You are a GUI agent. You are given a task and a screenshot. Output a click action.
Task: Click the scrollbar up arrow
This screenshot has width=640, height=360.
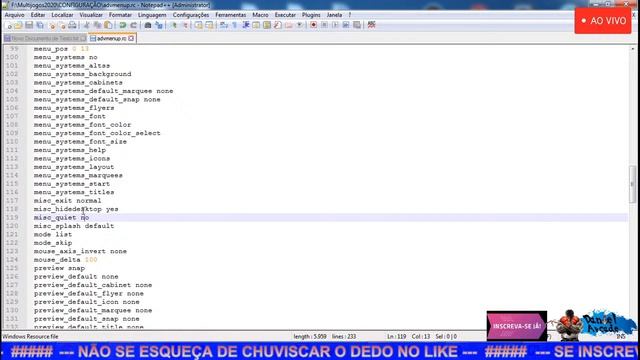[x=632, y=49]
